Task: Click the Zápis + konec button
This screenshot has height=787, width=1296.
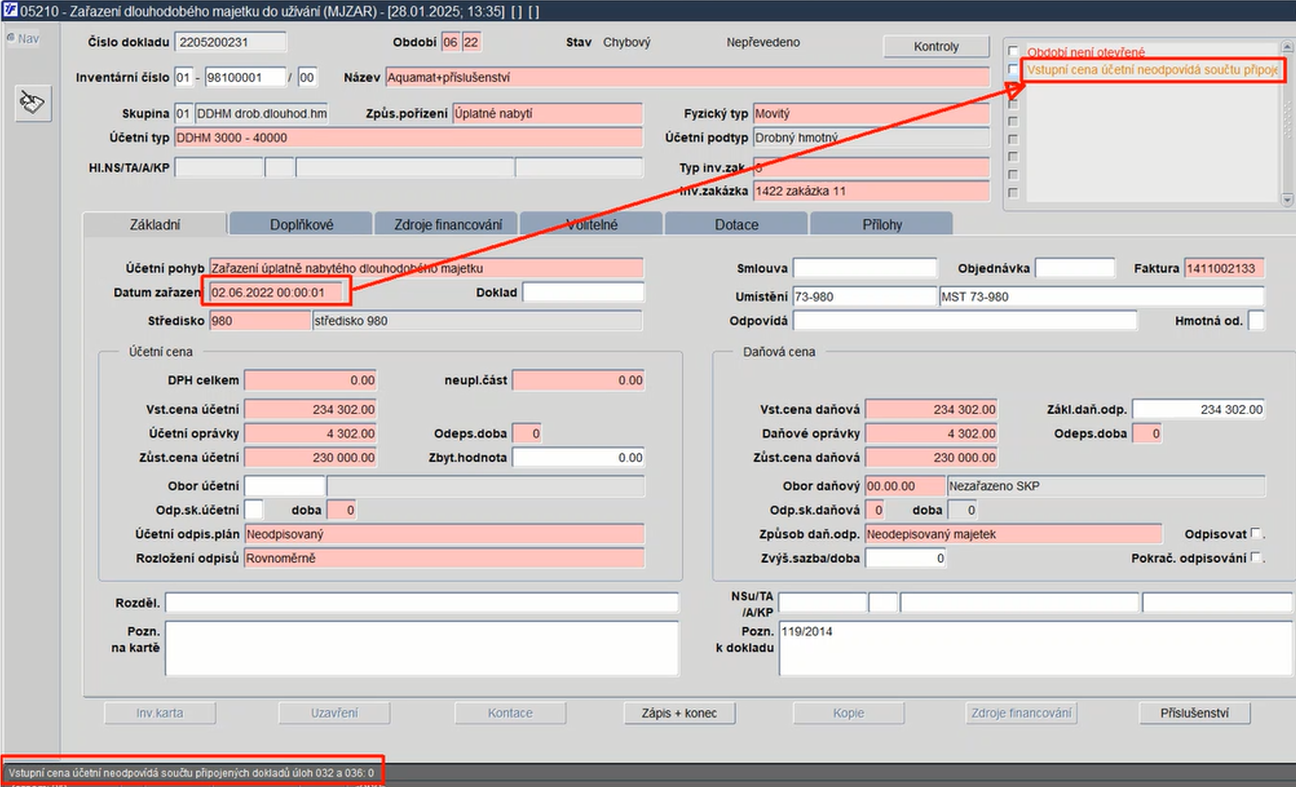Action: 679,713
